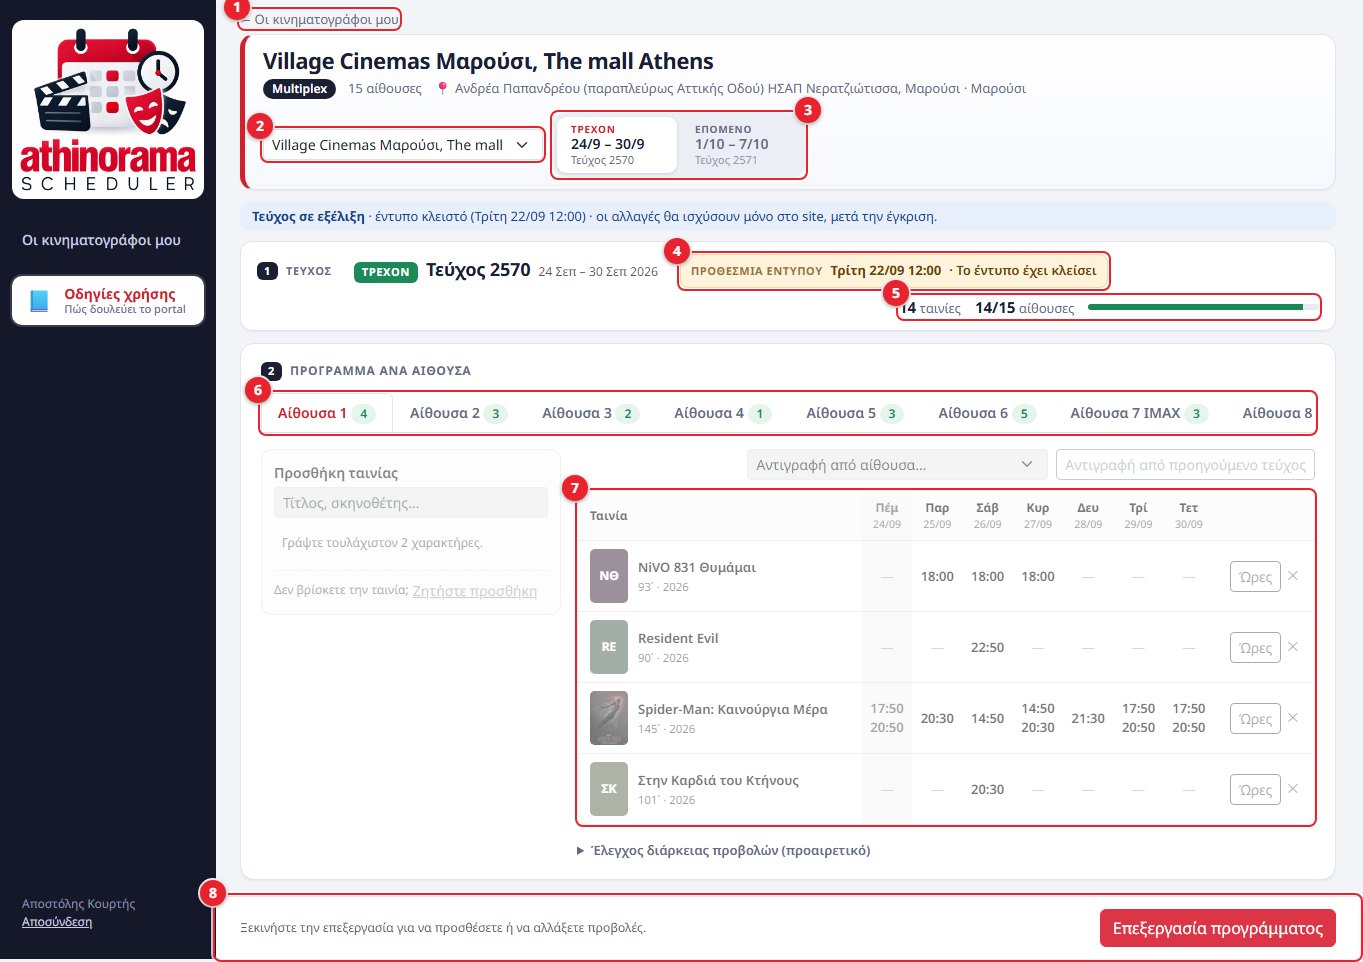Open the Οδηγίες χρήσης guide button
The width and height of the screenshot is (1363, 962).
(108, 301)
